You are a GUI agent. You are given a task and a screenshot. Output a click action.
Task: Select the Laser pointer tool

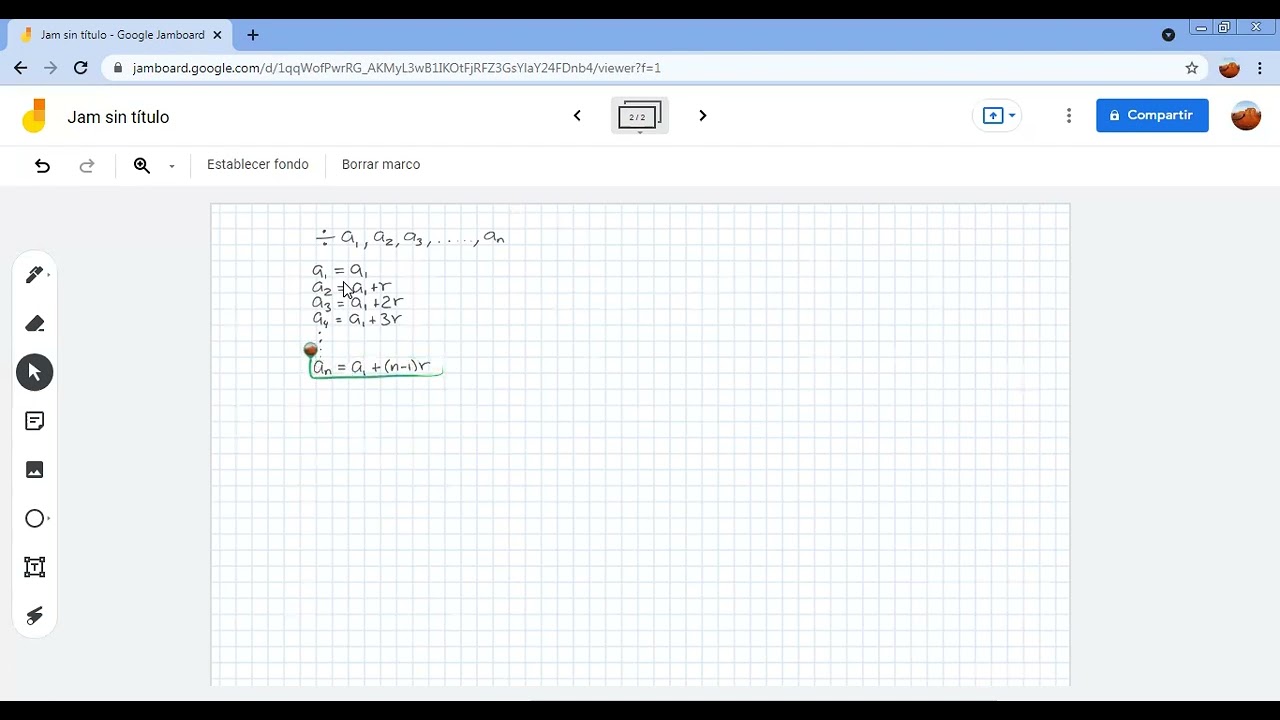pyautogui.click(x=35, y=616)
